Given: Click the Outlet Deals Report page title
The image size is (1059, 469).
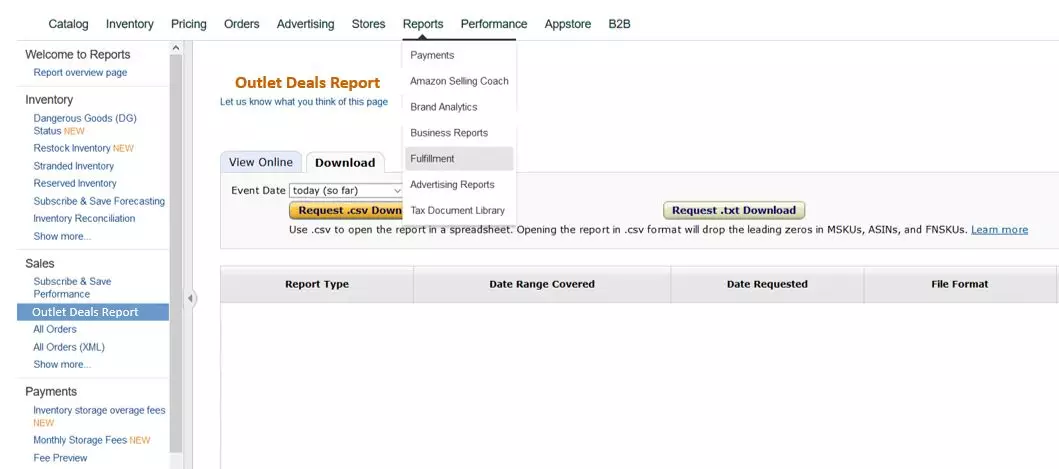Looking at the screenshot, I should pos(307,83).
